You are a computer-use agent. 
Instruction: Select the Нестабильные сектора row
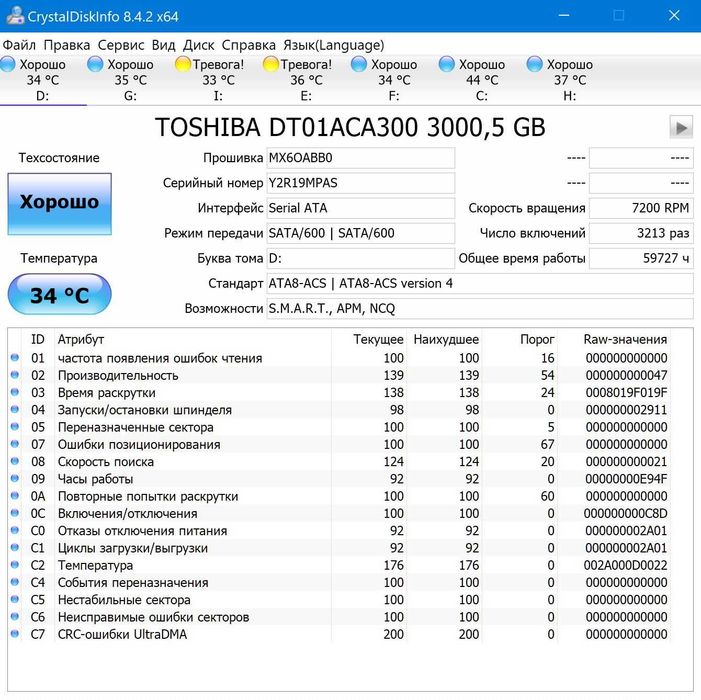coord(339,599)
